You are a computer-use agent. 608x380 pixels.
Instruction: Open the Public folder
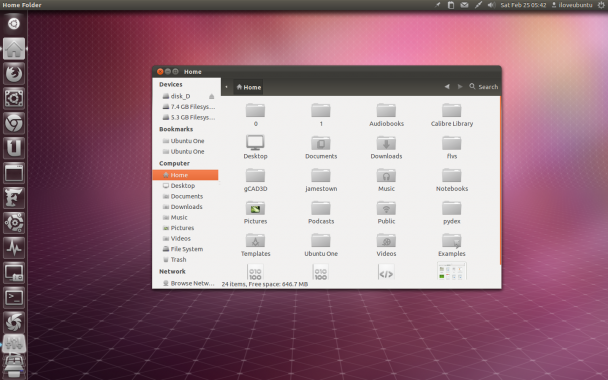tap(386, 212)
